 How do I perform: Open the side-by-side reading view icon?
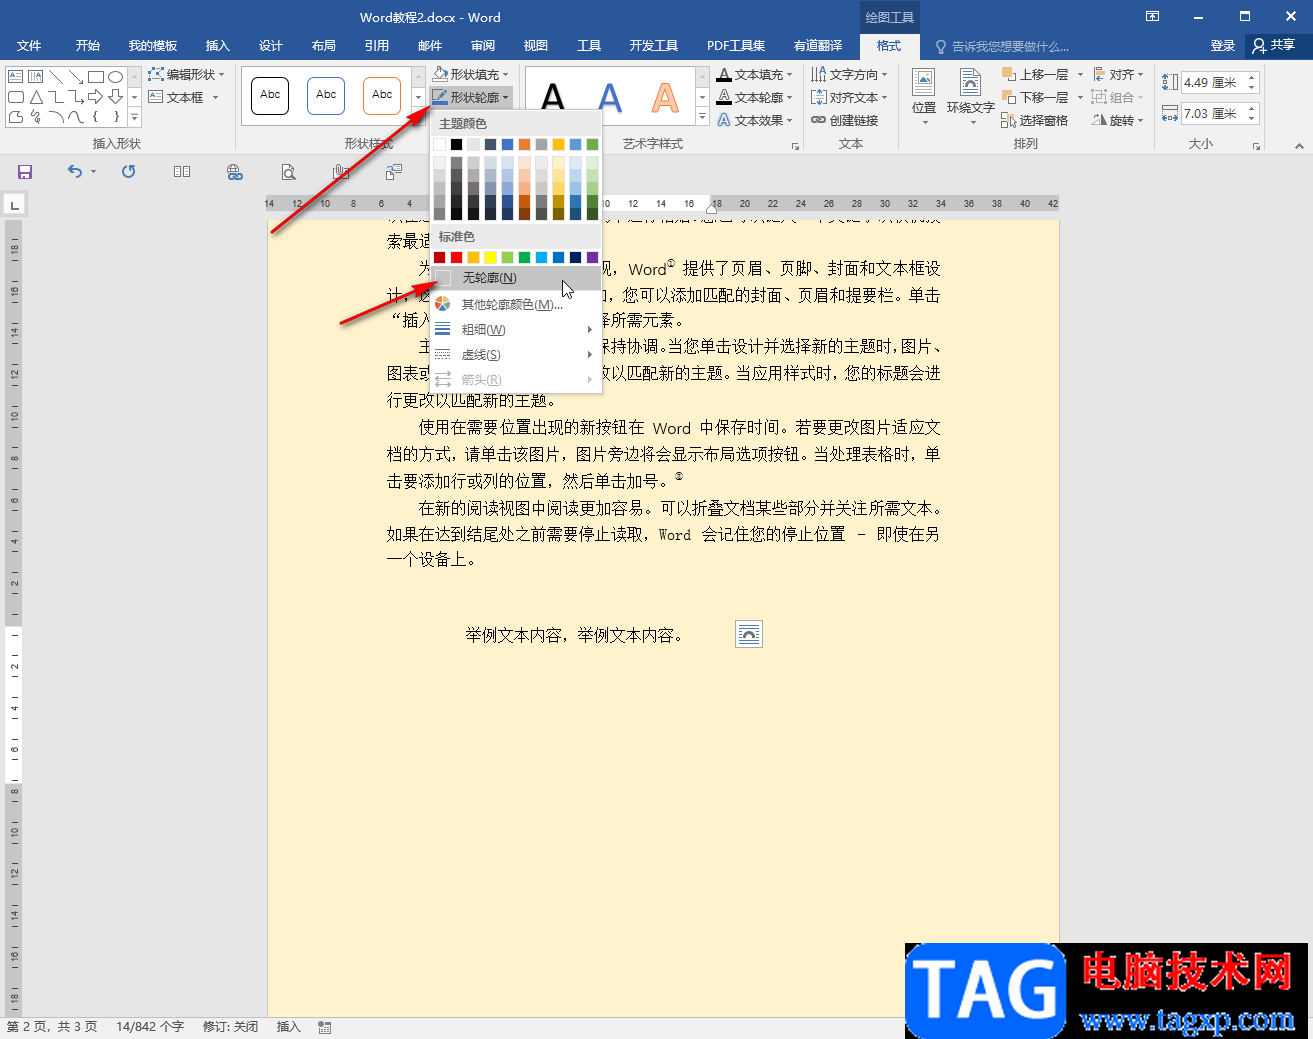tap(182, 172)
